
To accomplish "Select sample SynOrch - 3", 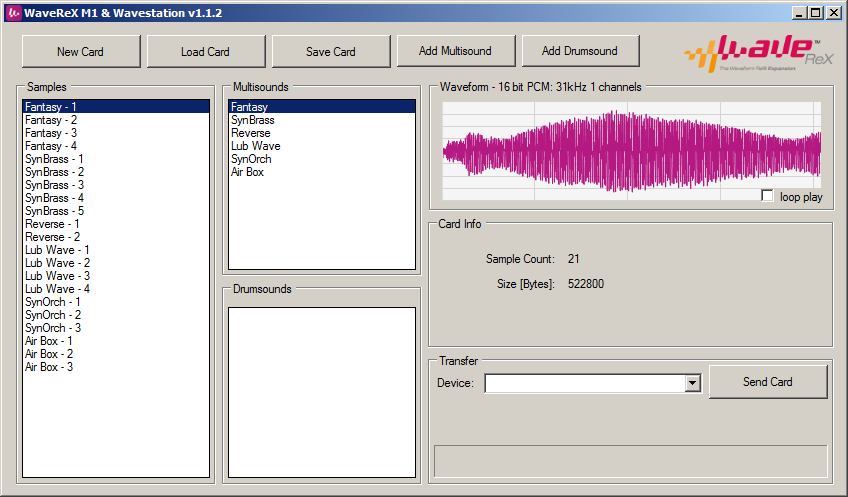I will 116,327.
